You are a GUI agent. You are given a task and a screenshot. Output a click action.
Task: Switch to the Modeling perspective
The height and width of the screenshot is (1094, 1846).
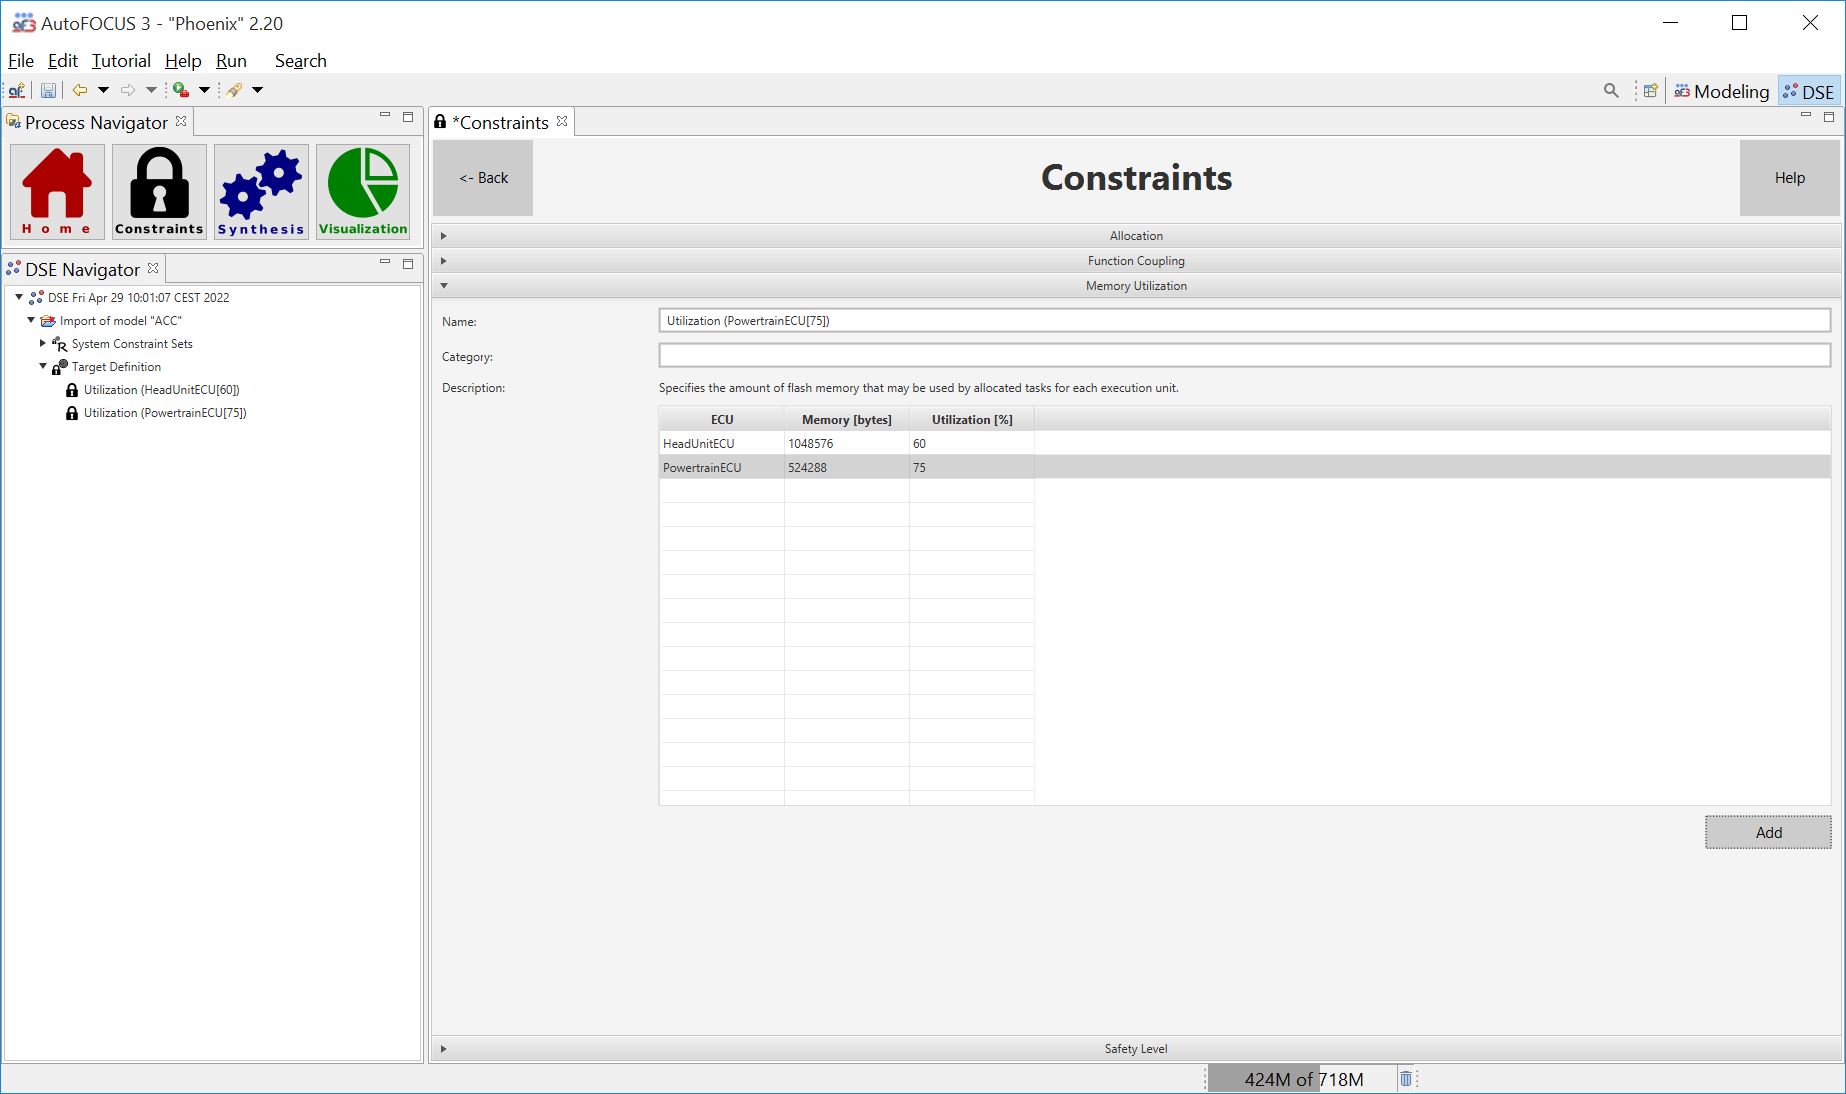(x=1722, y=91)
